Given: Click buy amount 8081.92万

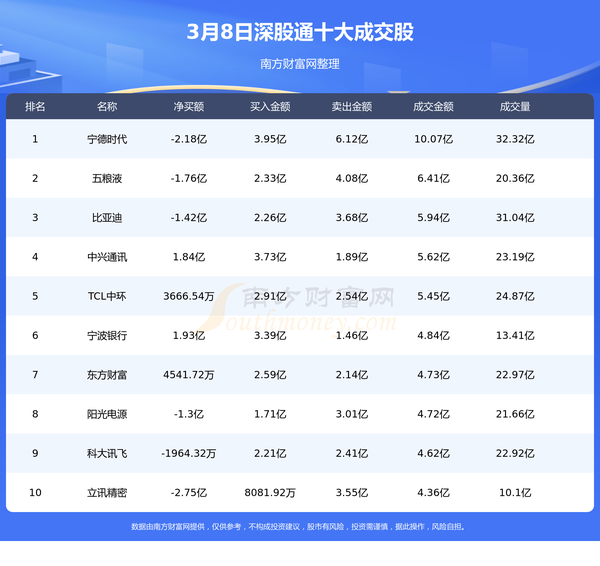Looking at the screenshot, I should (270, 493).
